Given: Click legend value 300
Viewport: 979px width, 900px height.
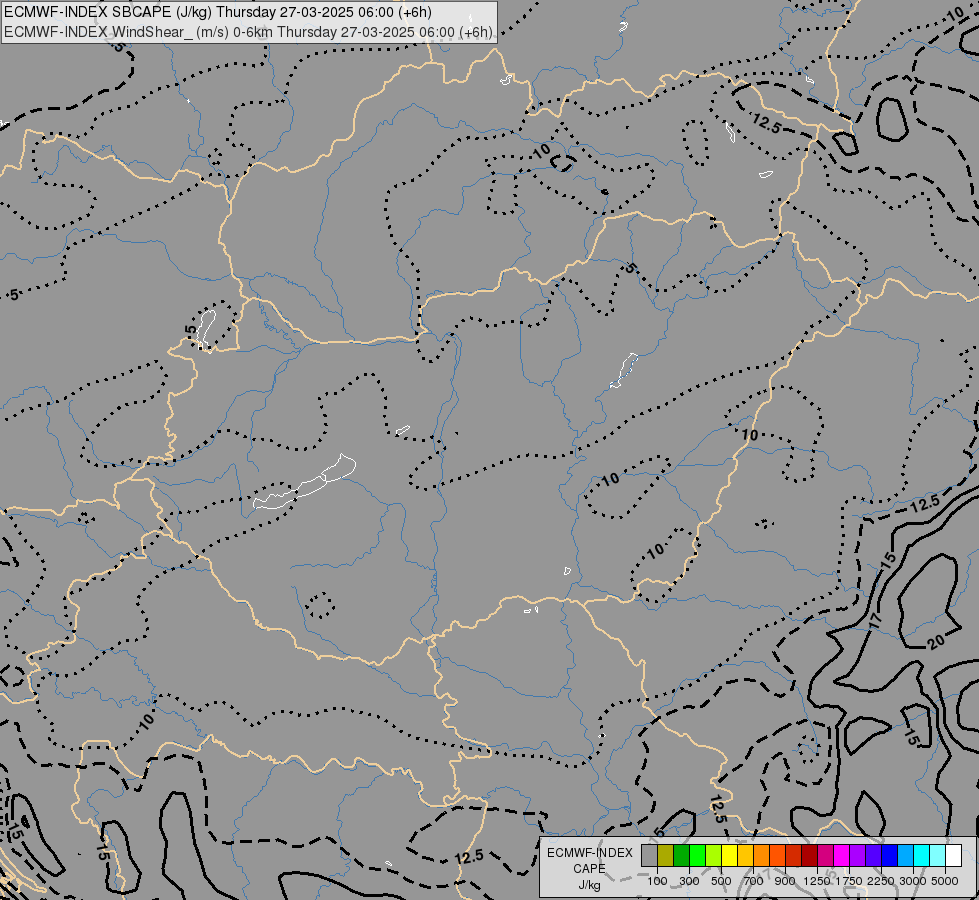Looking at the screenshot, I should coord(689,881).
